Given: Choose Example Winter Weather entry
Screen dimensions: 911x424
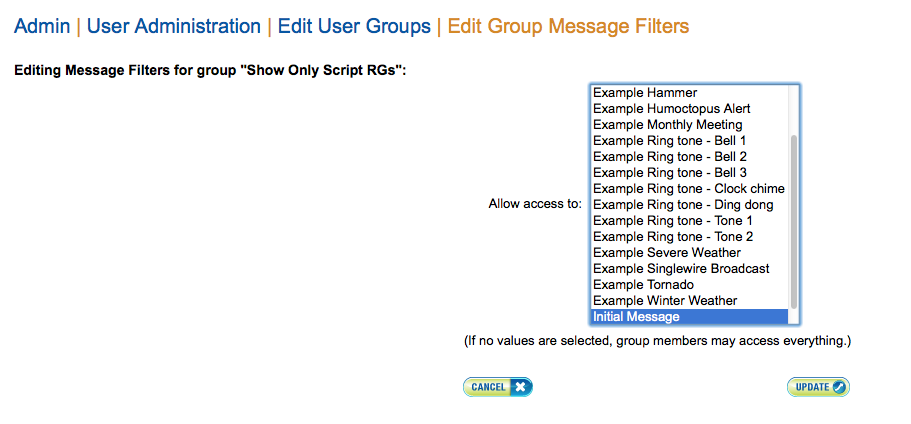Looking at the screenshot, I should point(690,300).
